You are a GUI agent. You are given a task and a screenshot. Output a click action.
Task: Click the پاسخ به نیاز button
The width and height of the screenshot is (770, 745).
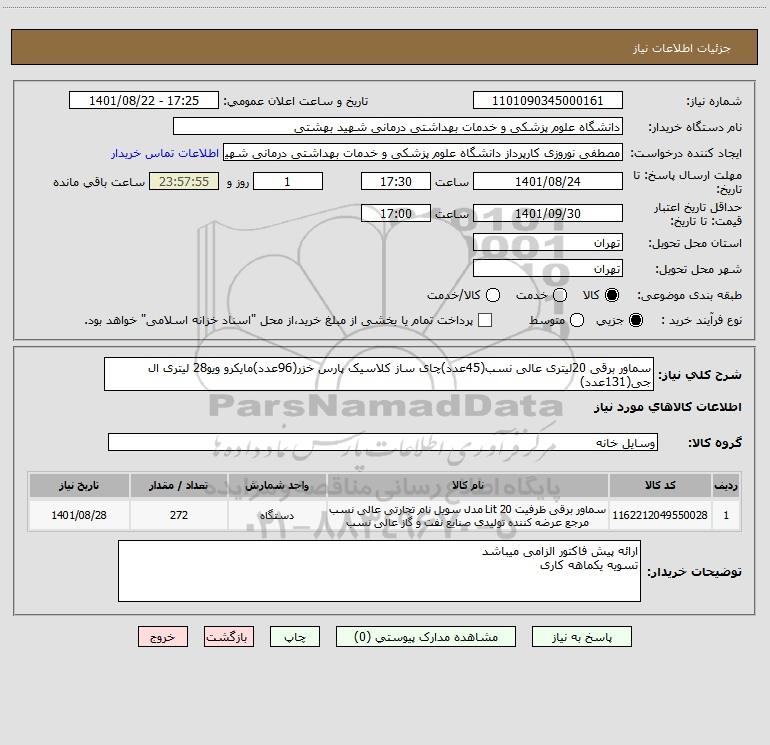(582, 637)
